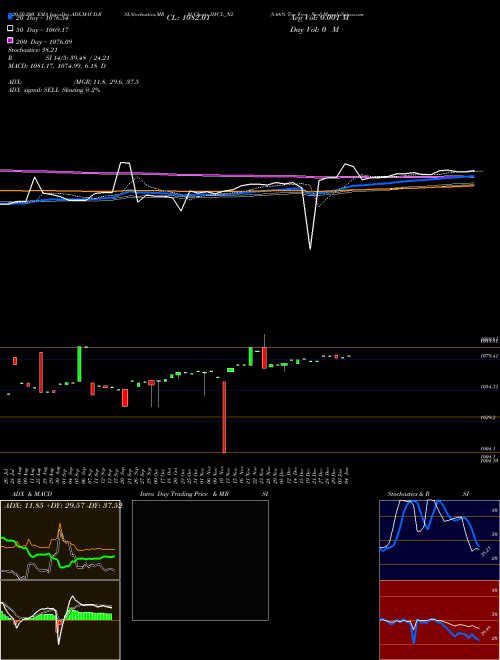
Task: Click the 'Intra Day Trading Price & MR' heading
Action: tap(184, 494)
